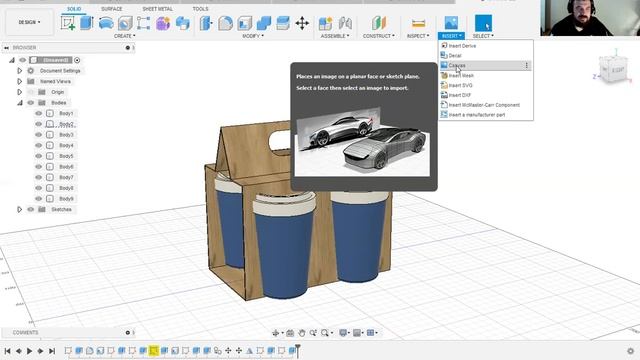This screenshot has width=640, height=360.
Task: Click the Hole tool icon
Action: tap(125, 23)
